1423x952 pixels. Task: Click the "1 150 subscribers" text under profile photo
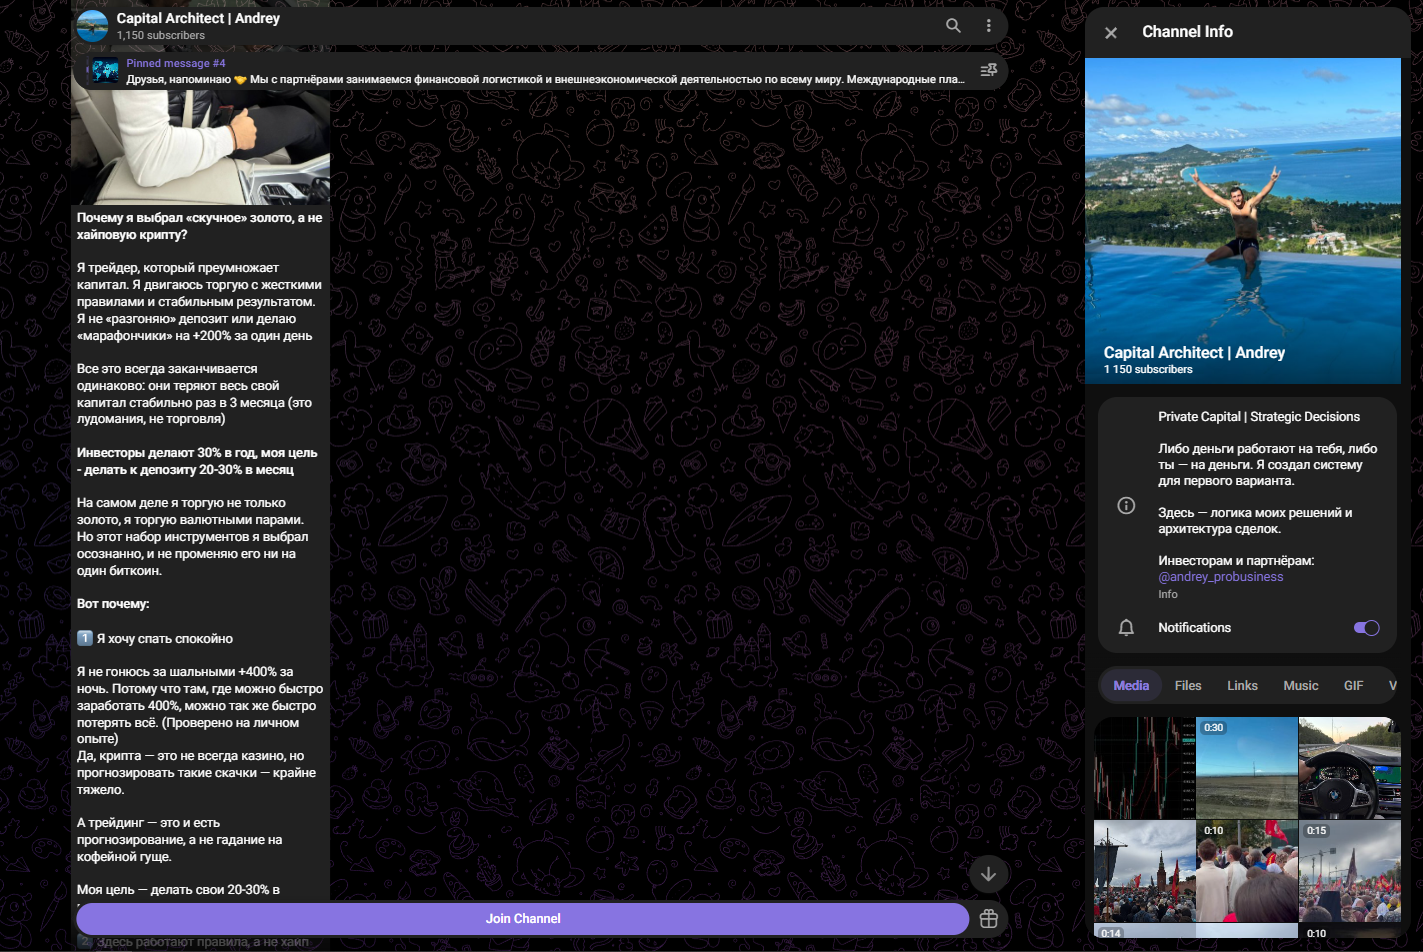pos(1148,370)
